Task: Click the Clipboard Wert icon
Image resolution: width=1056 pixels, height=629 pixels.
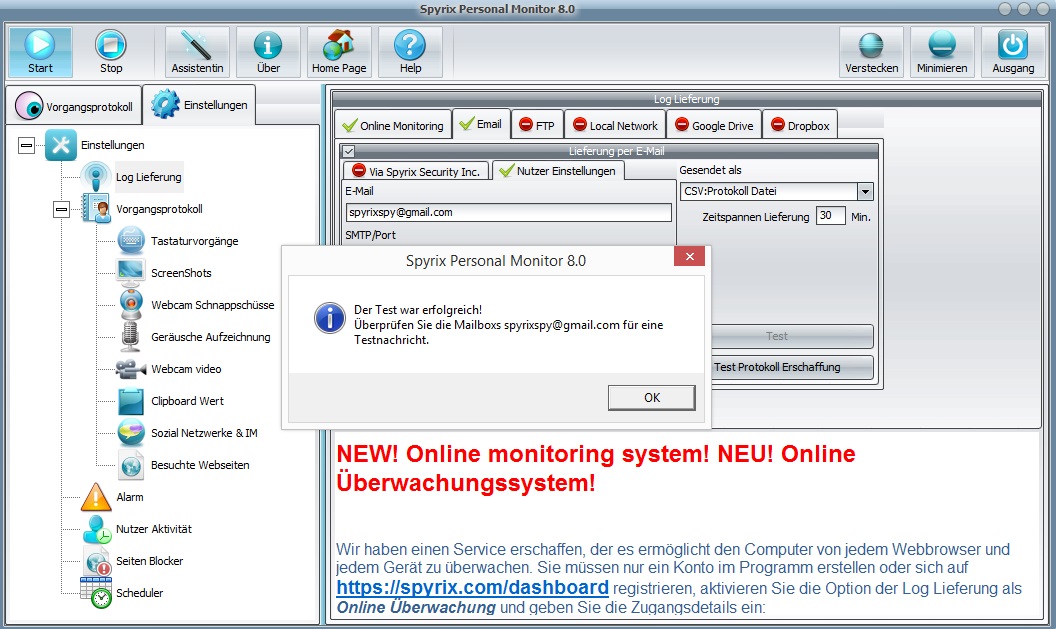Action: (131, 401)
